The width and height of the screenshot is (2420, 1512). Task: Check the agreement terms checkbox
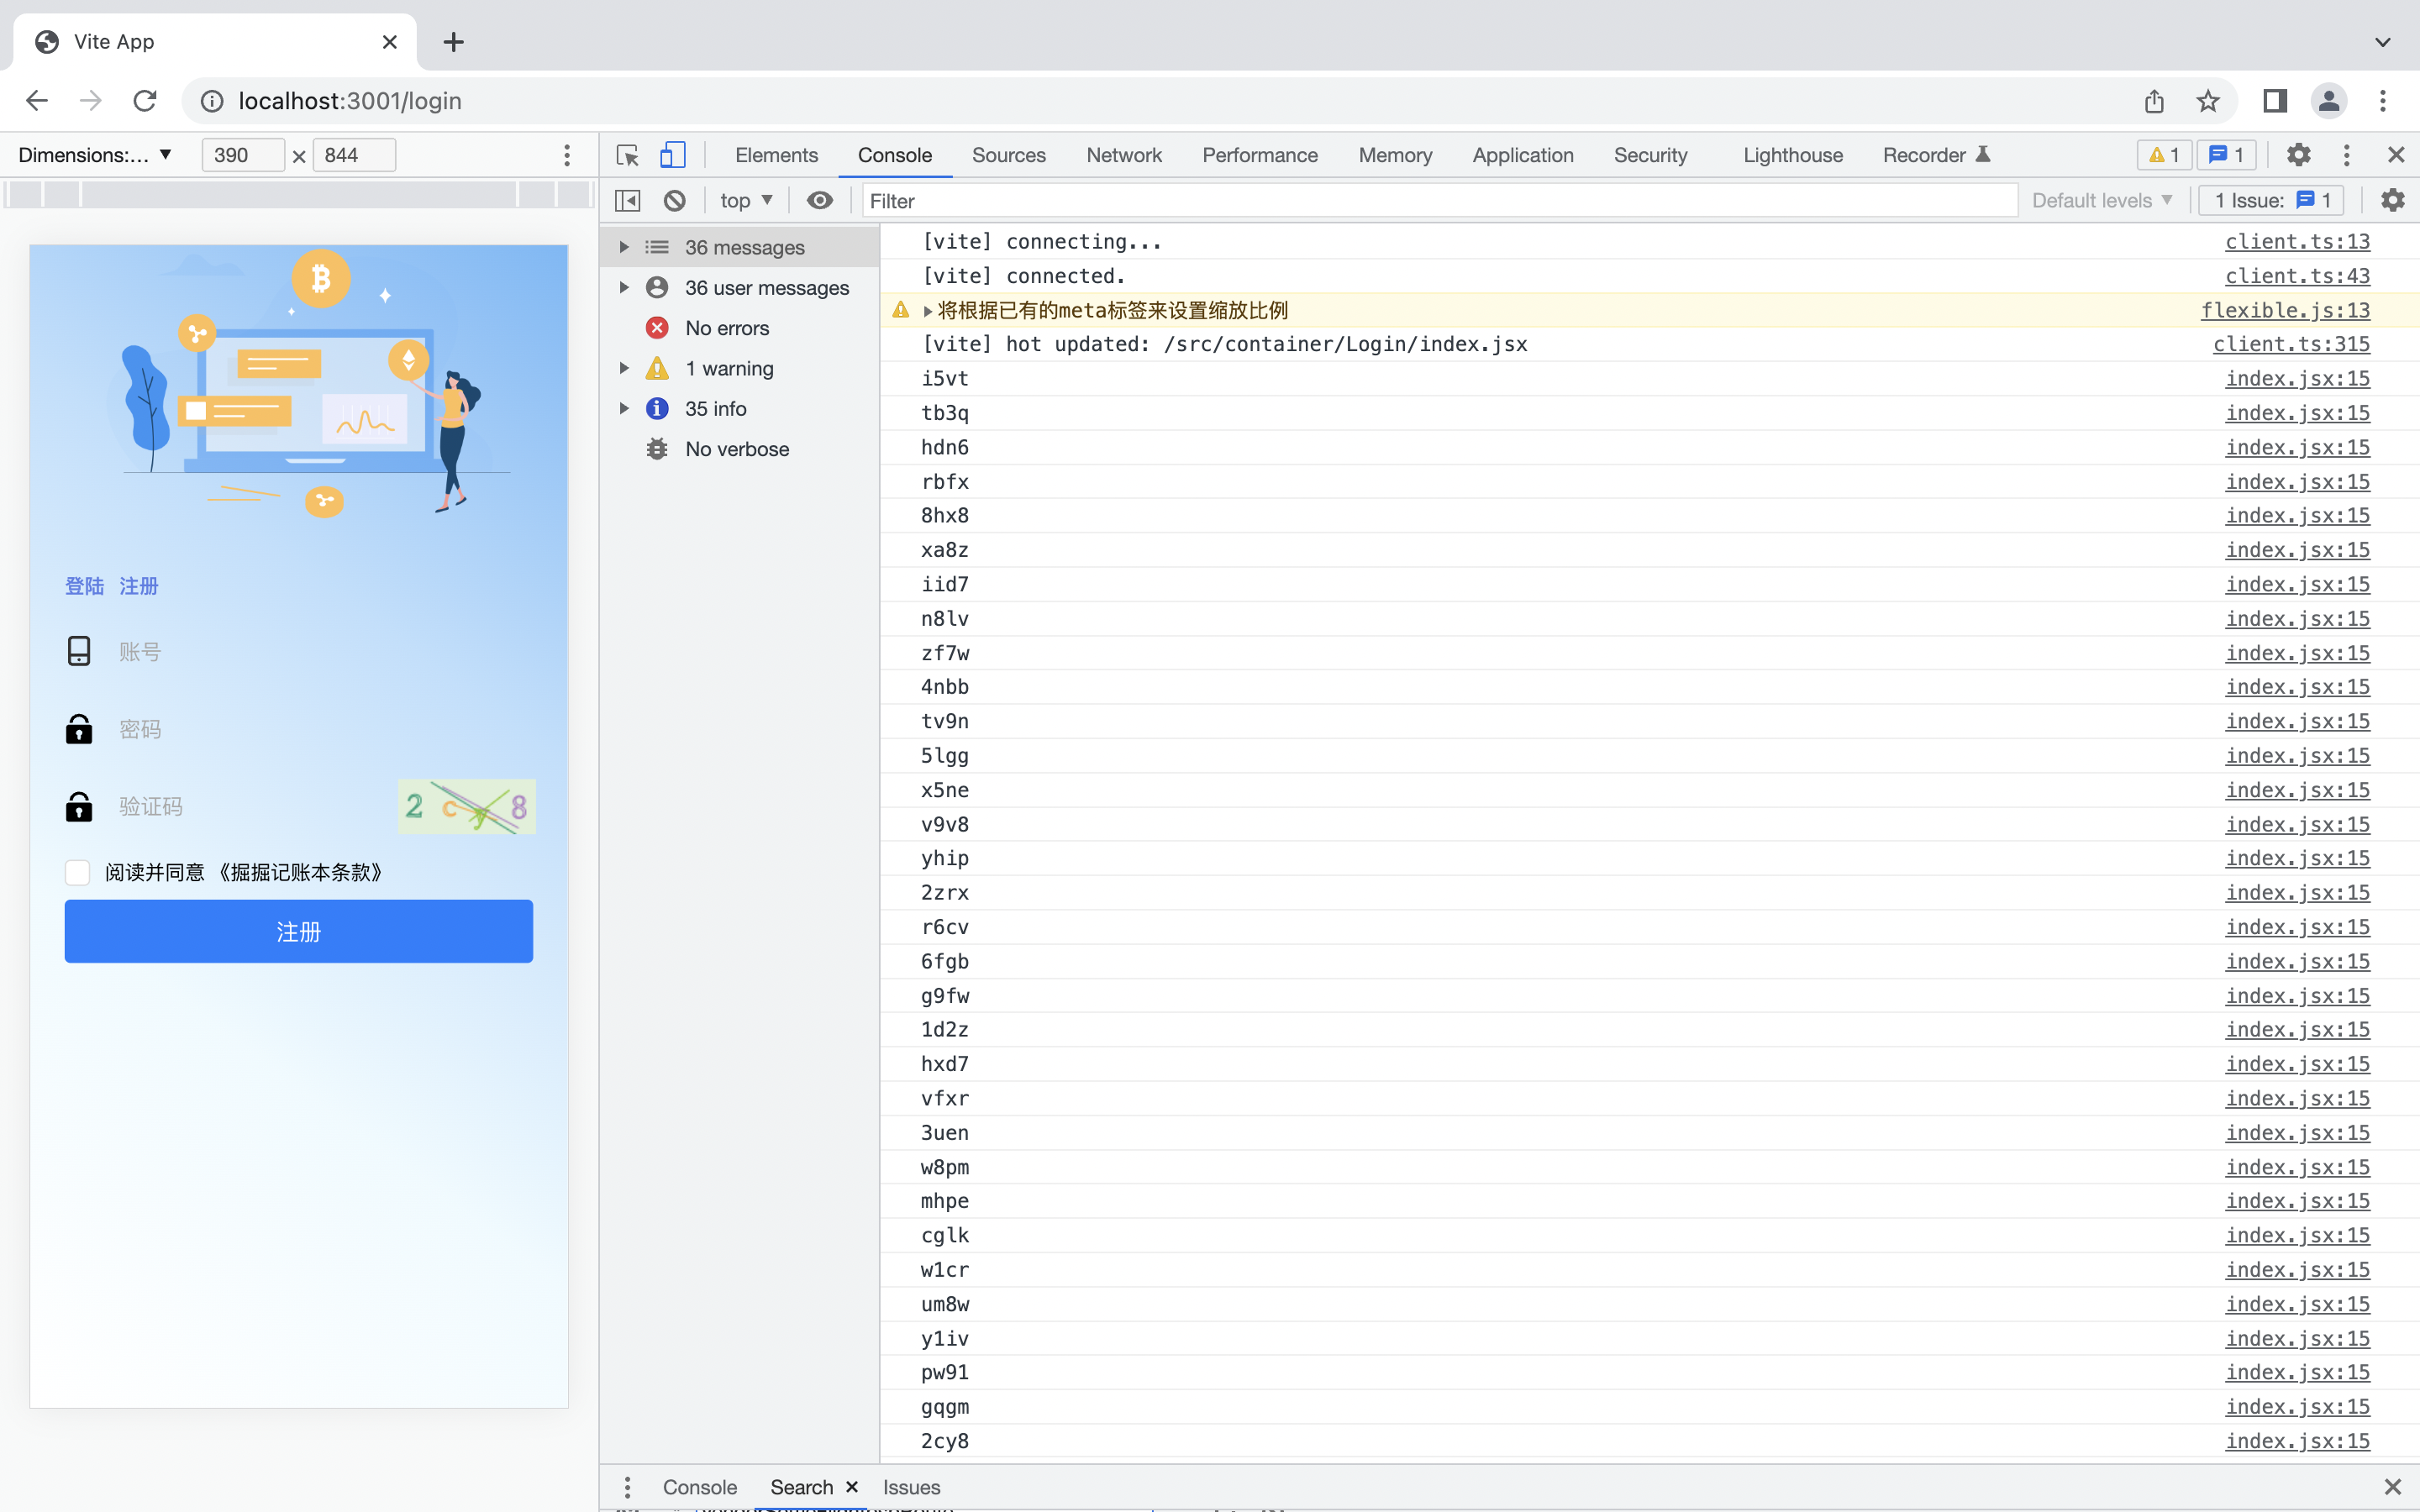(78, 872)
